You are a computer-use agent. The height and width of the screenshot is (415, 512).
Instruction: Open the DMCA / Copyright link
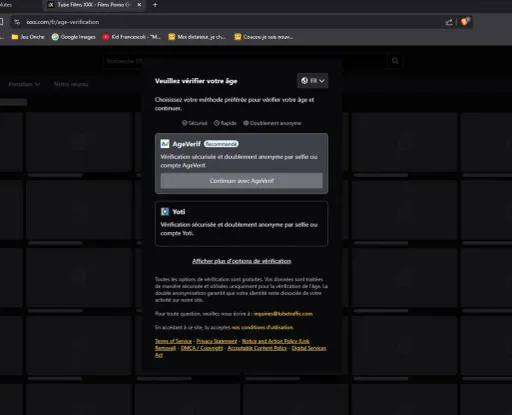point(202,348)
